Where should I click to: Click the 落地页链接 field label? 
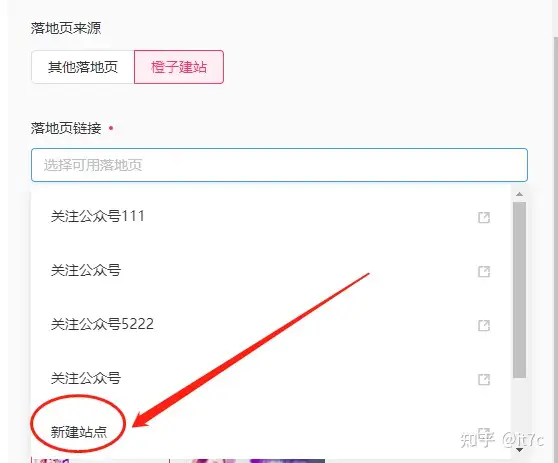coord(66,128)
